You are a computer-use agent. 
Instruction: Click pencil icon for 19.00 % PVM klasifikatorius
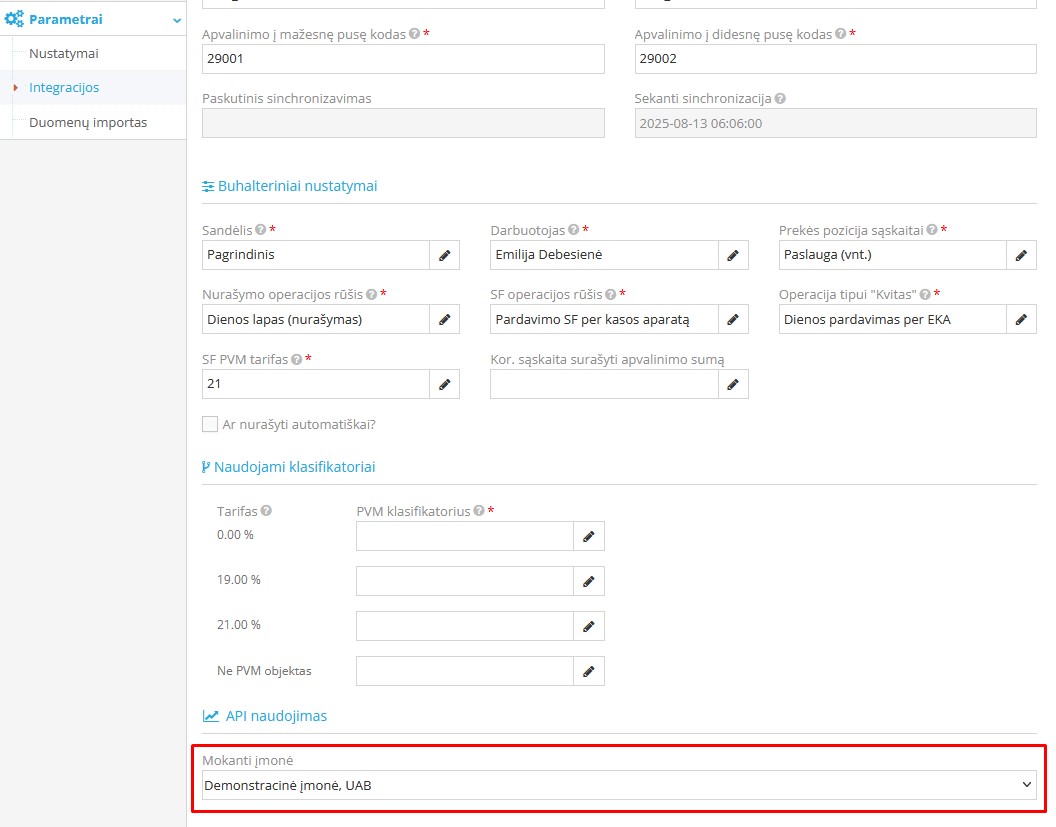[589, 581]
